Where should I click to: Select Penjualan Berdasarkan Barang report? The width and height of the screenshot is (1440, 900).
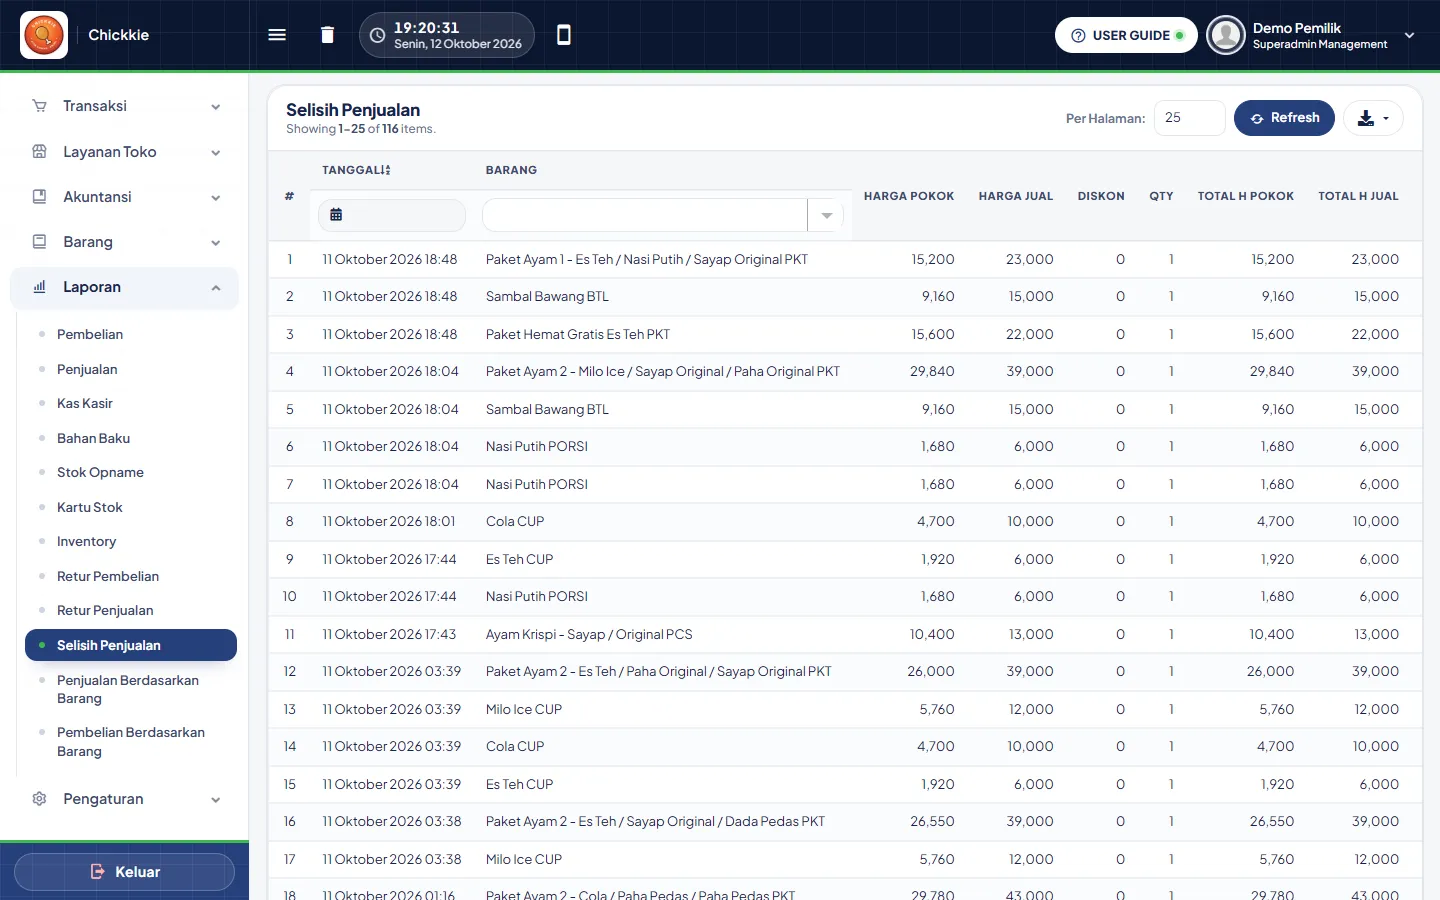pyautogui.click(x=128, y=689)
